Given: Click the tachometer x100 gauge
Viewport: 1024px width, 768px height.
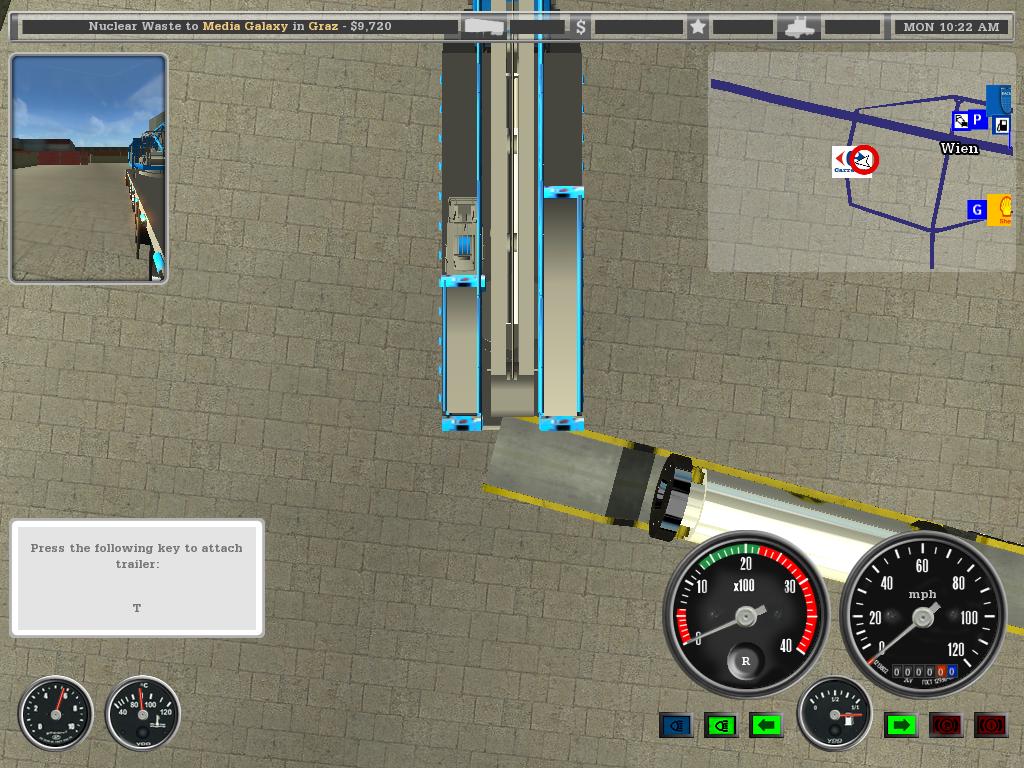Looking at the screenshot, I should click(746, 614).
